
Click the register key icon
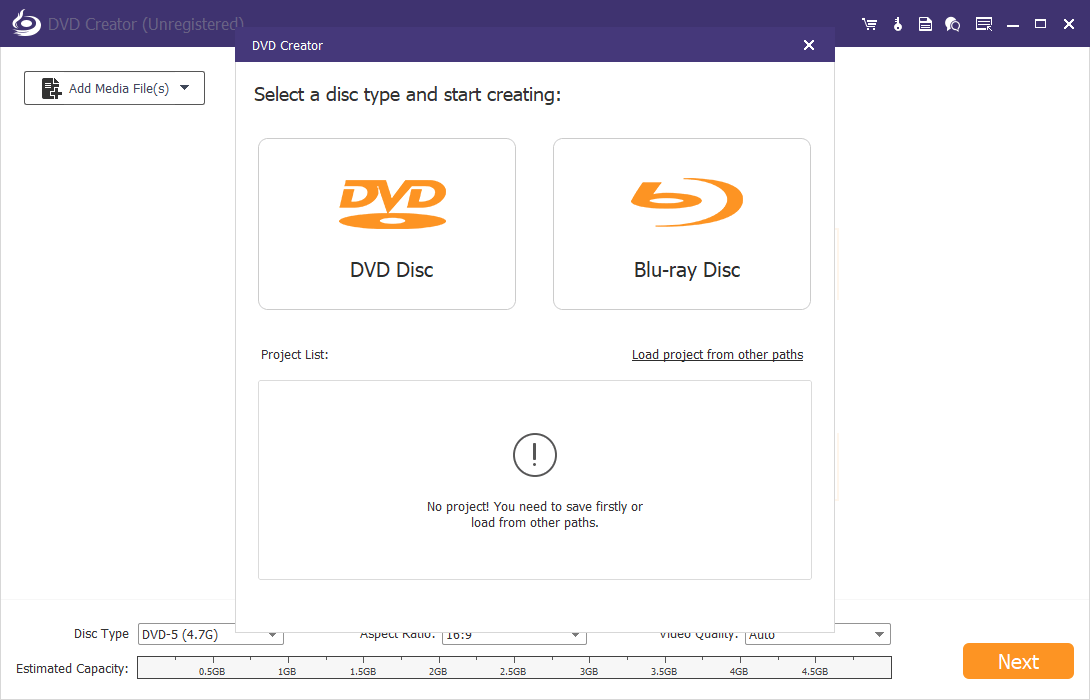(897, 24)
